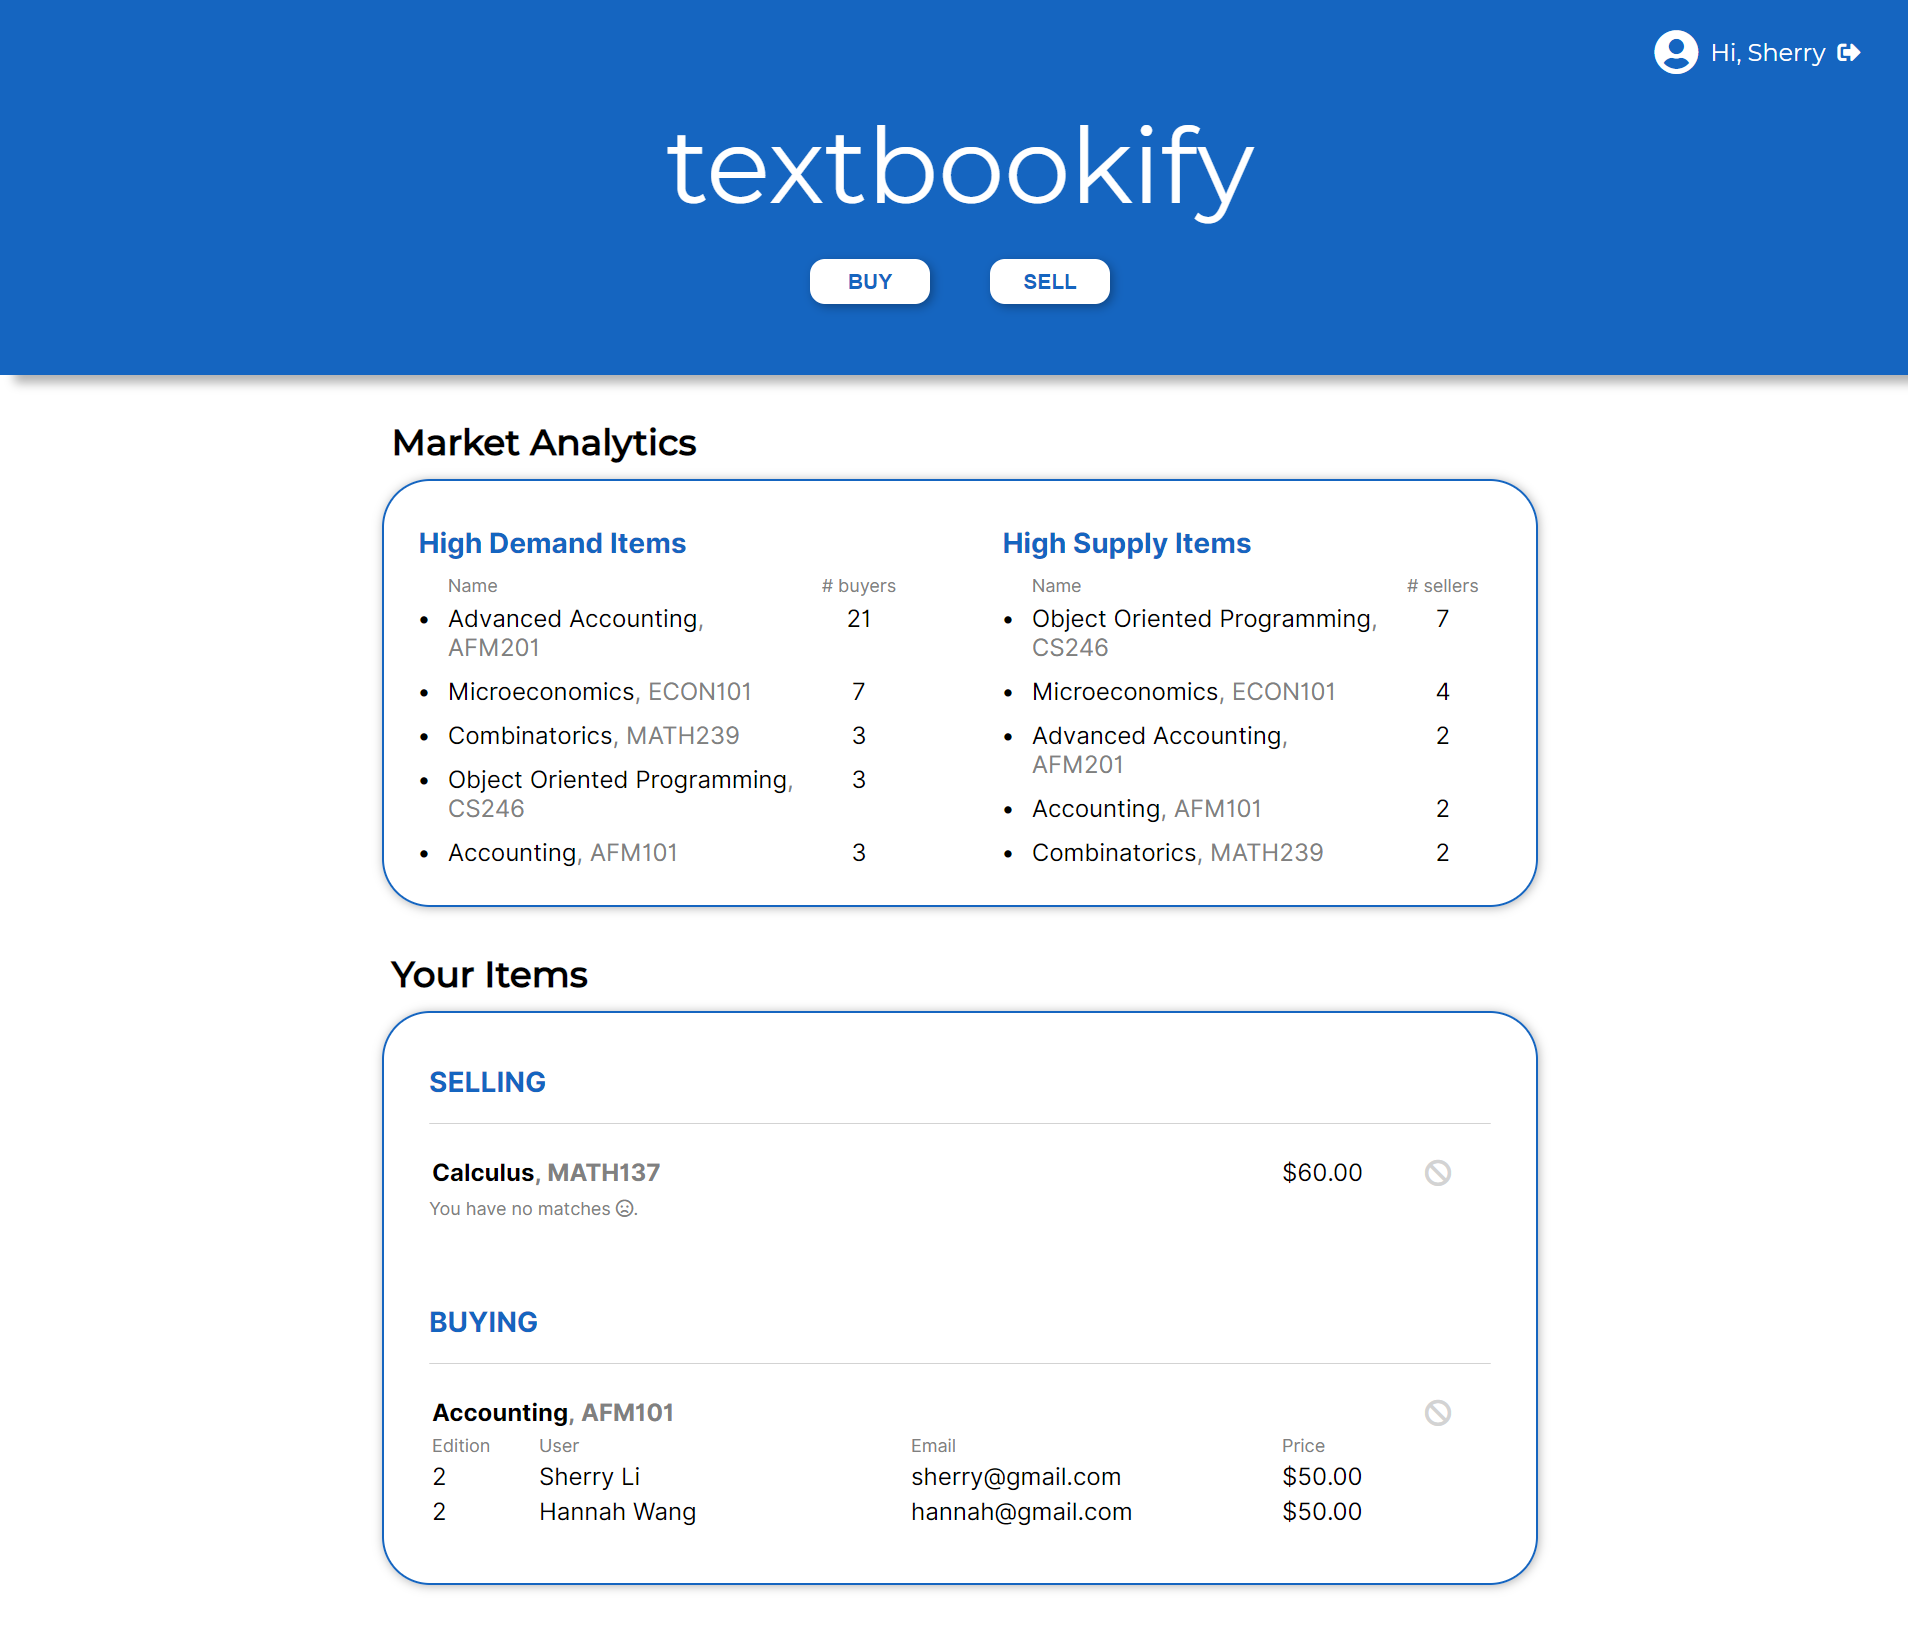Click the sad face emoji after no matches

[624, 1208]
